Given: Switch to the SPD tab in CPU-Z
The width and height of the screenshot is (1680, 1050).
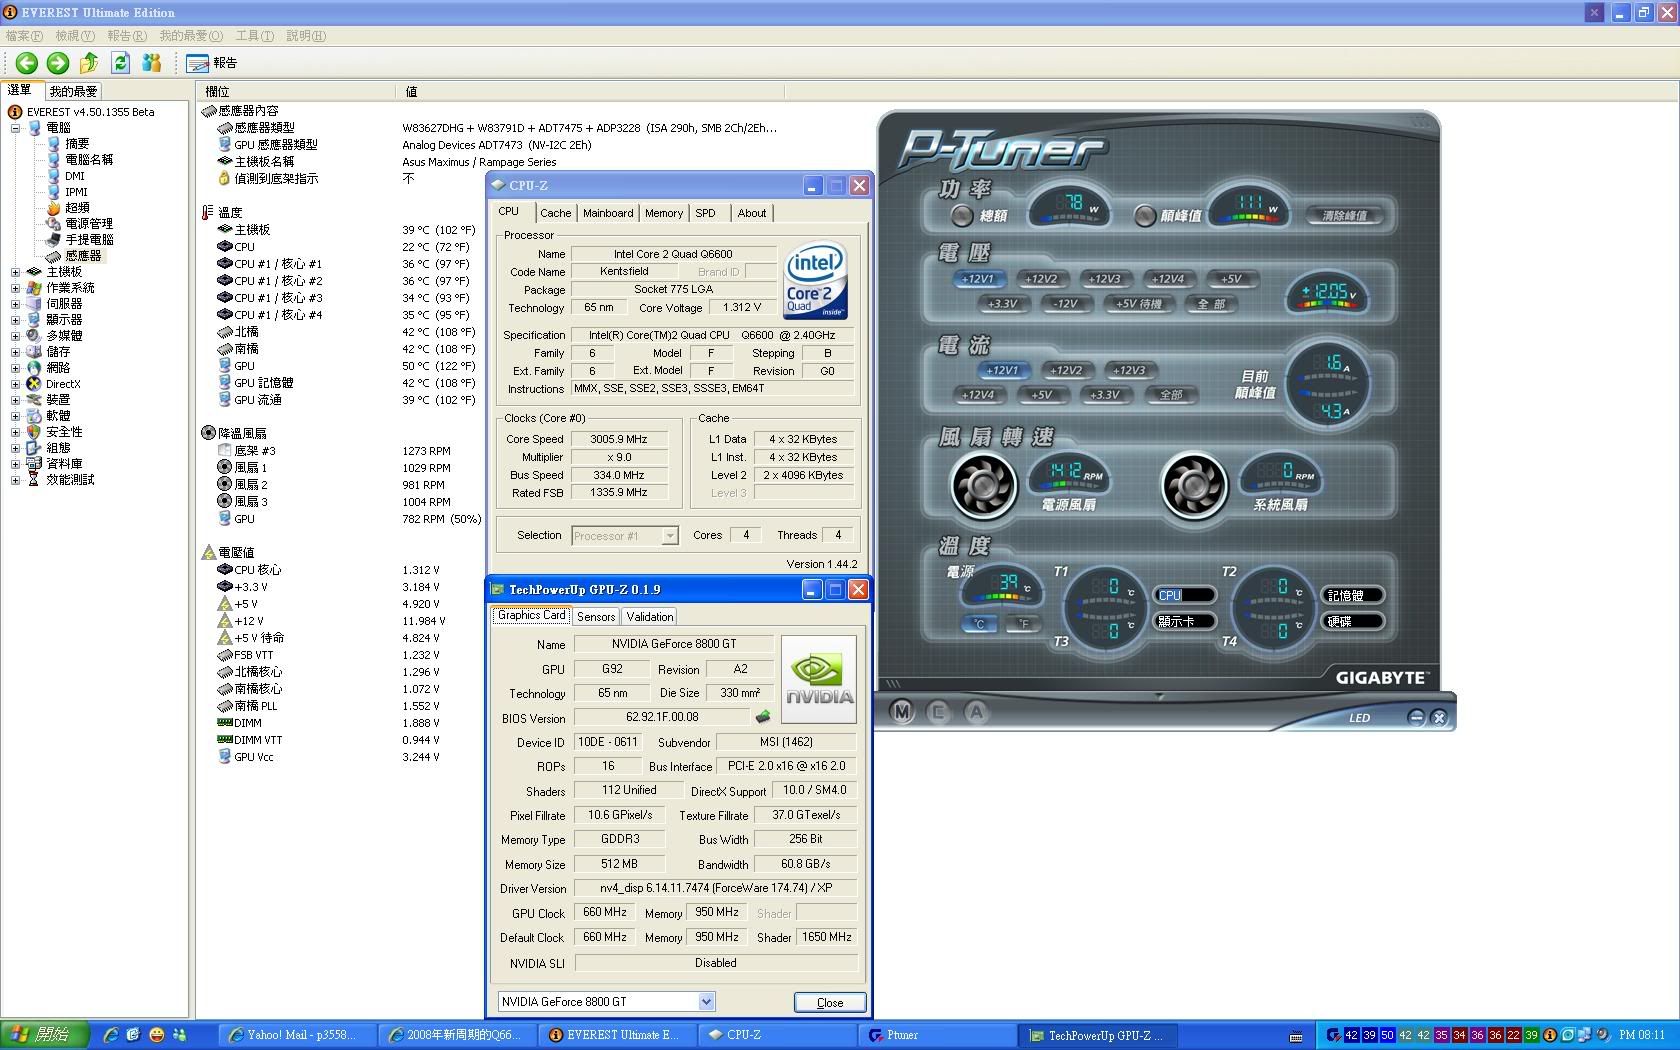Looking at the screenshot, I should [x=706, y=213].
